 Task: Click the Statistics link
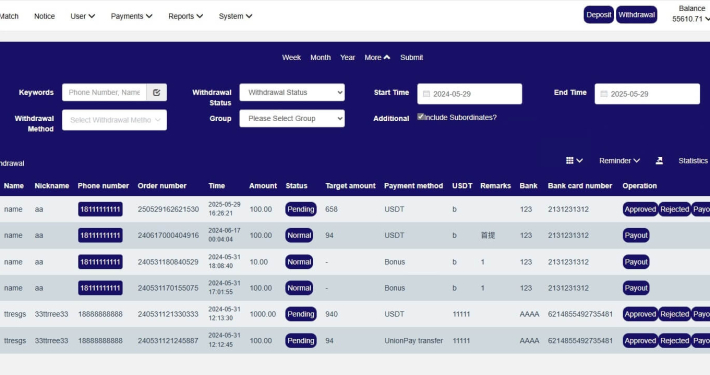point(693,161)
